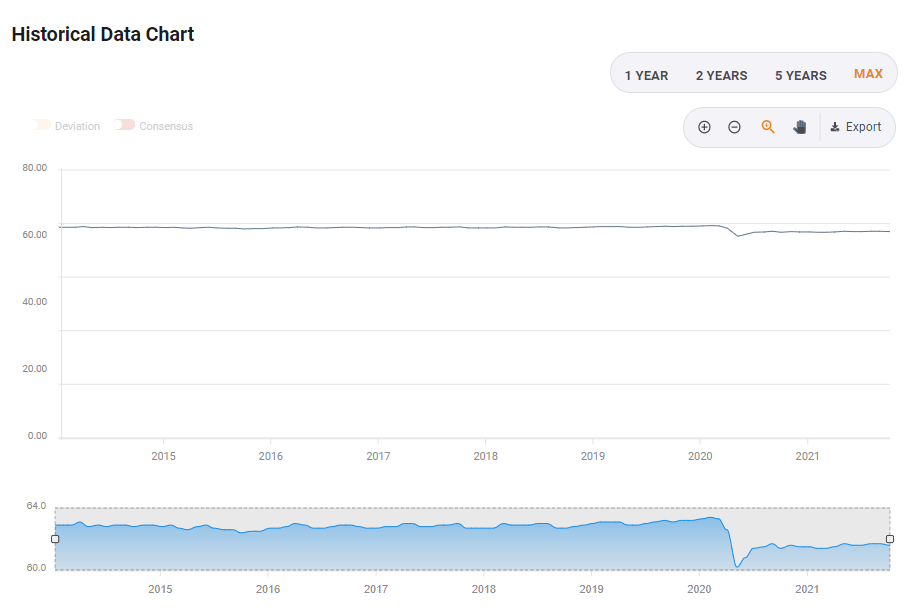Show the 5 YEARS range
912x609 pixels.
[800, 75]
